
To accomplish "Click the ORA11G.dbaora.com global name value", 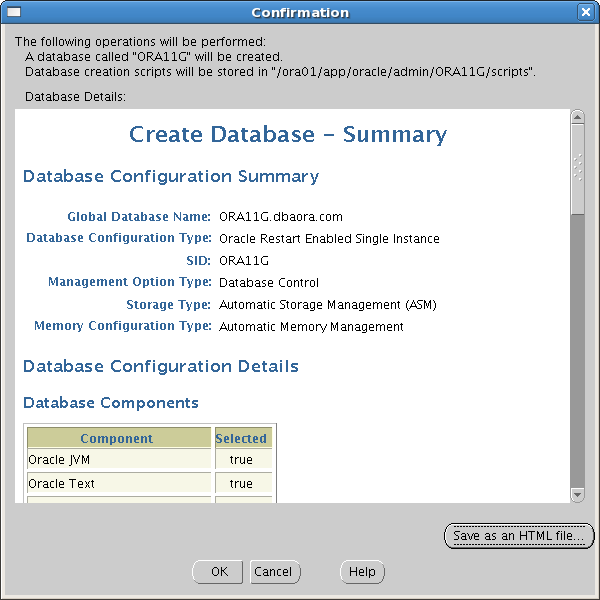I will tap(280, 217).
